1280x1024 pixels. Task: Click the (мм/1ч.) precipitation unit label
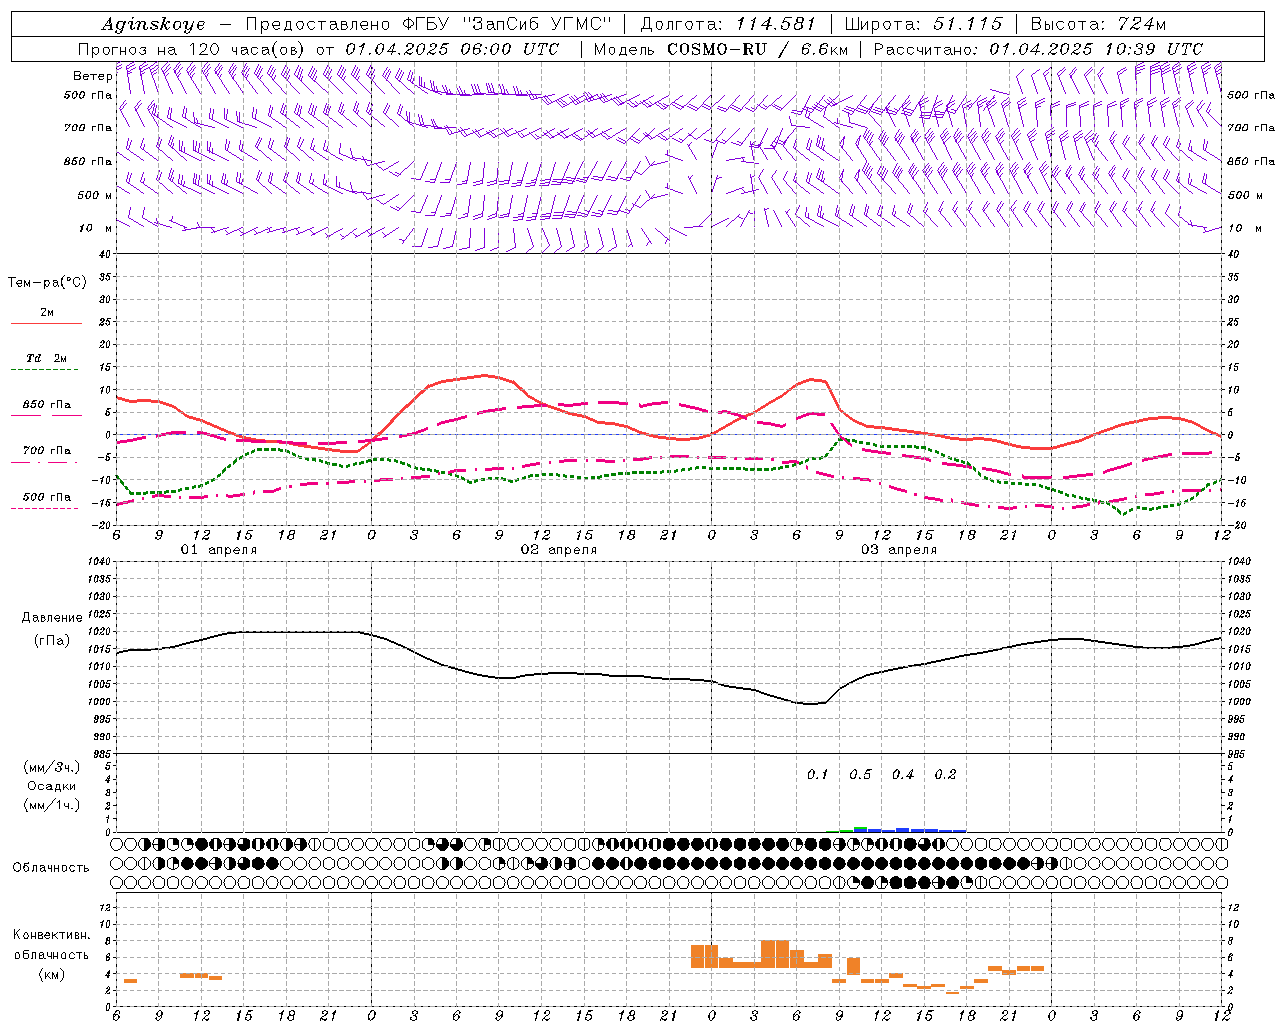click(52, 805)
